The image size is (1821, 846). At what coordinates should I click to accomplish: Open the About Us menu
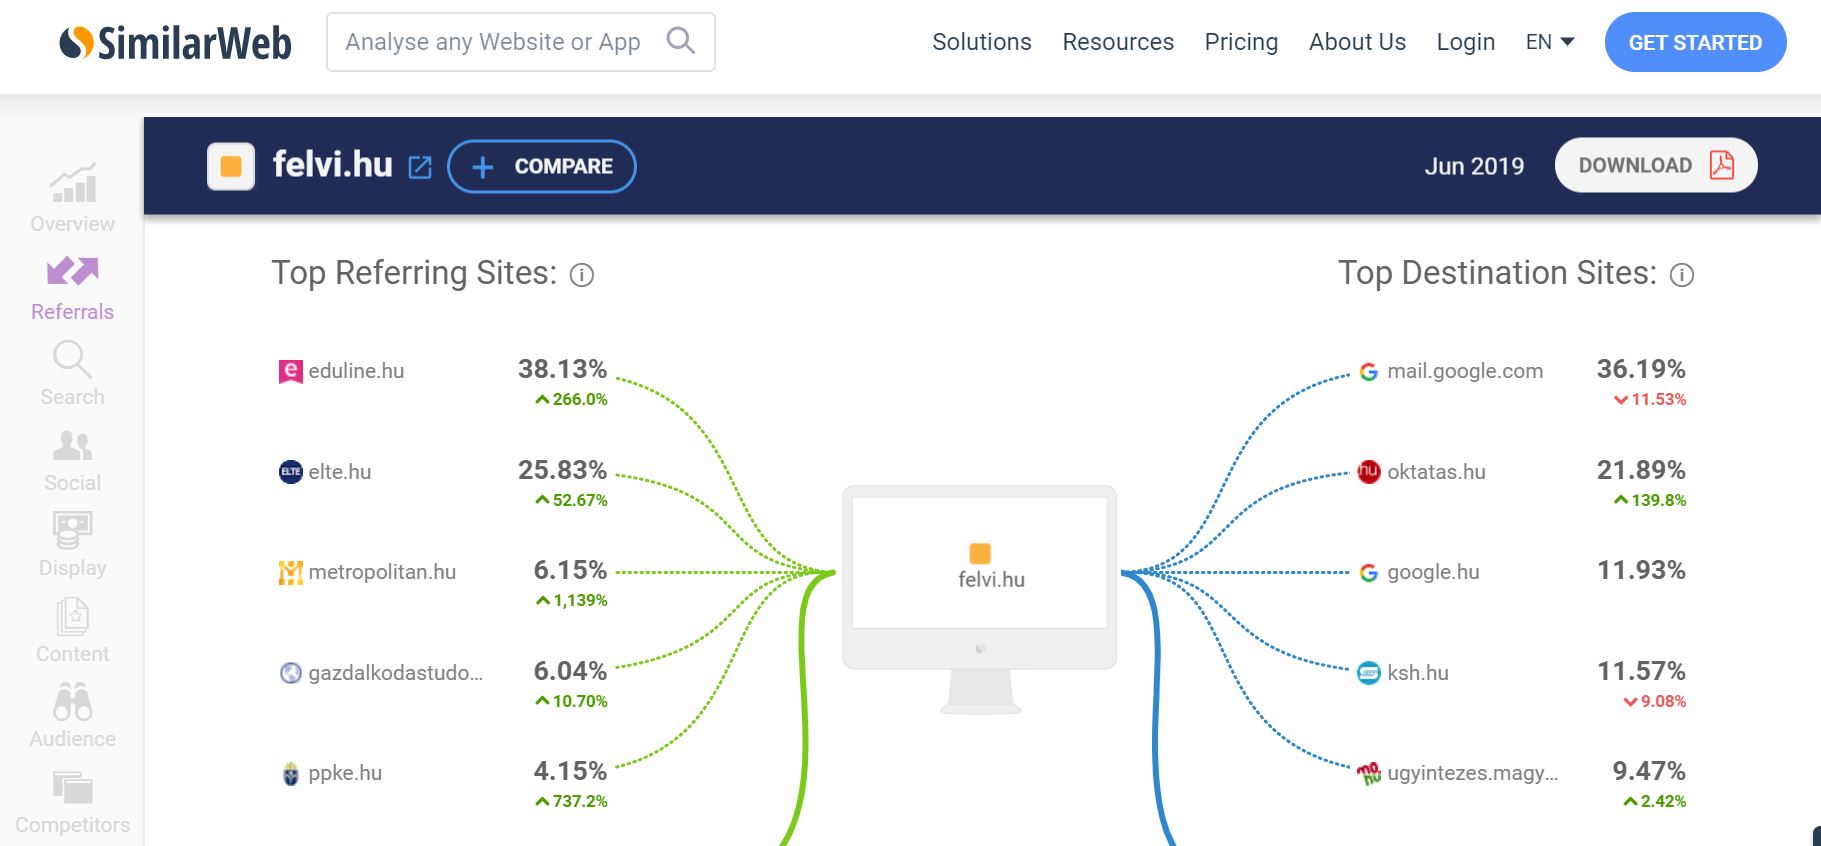click(1357, 42)
